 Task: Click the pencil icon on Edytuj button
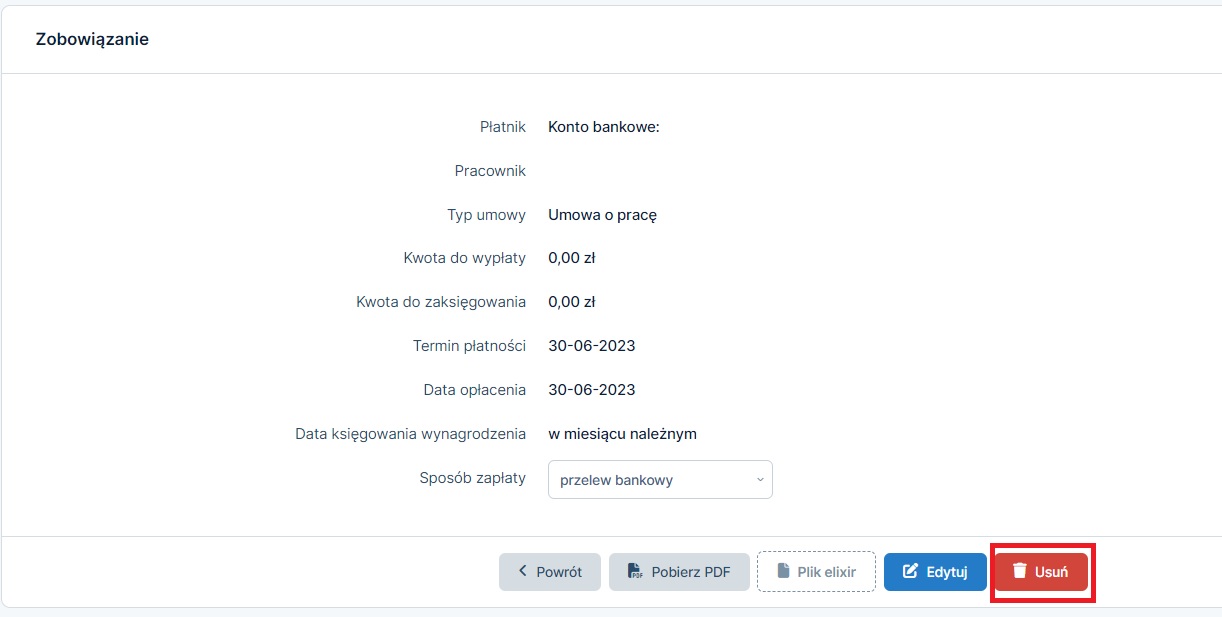[x=910, y=572]
